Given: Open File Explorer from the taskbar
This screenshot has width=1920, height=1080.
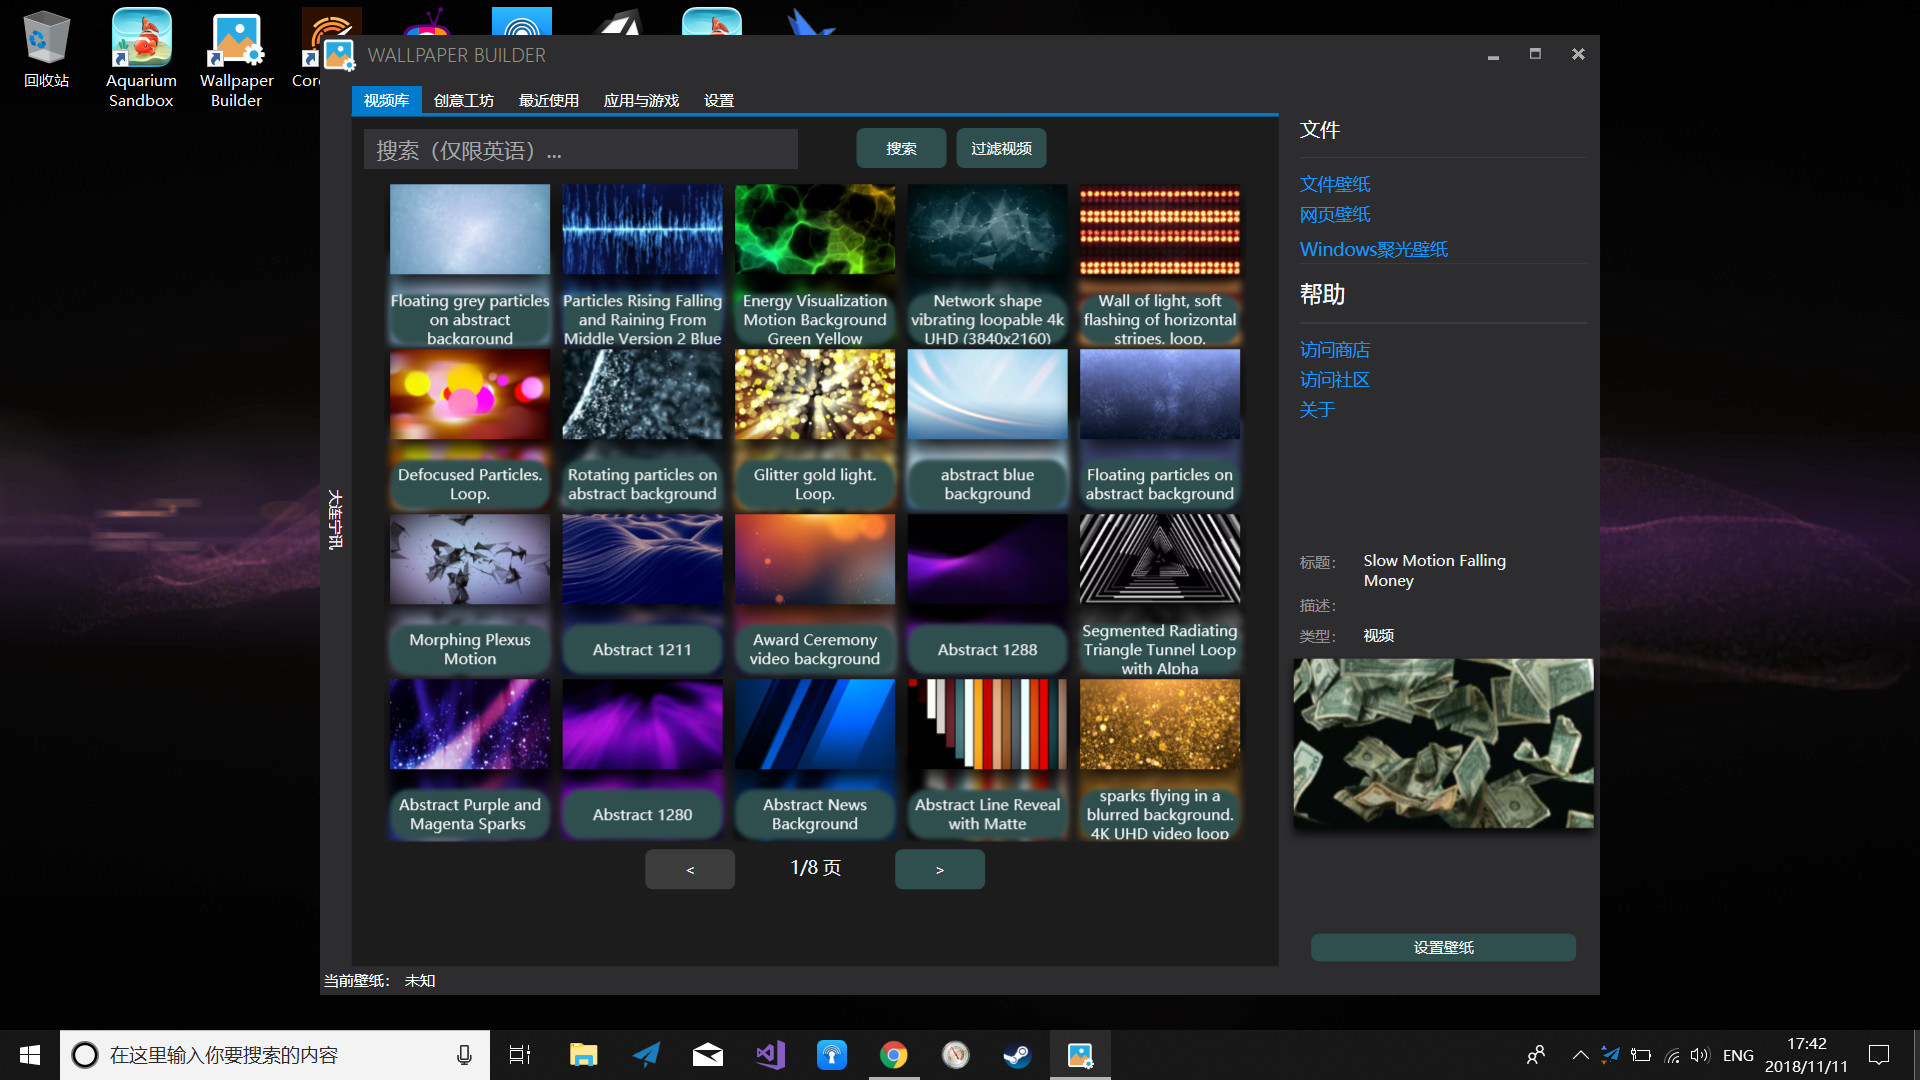Looking at the screenshot, I should coord(583,1054).
